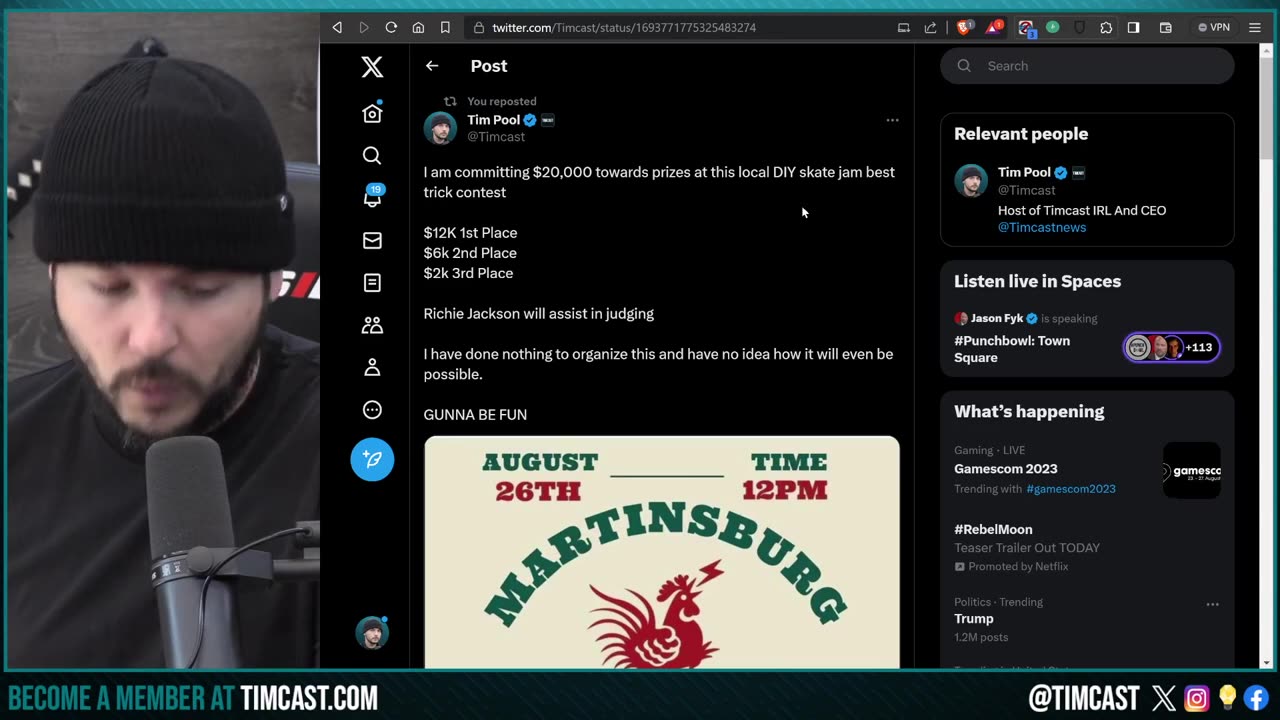Click the cast/device icon in address bar
Image resolution: width=1280 pixels, height=720 pixels.
[x=904, y=28]
